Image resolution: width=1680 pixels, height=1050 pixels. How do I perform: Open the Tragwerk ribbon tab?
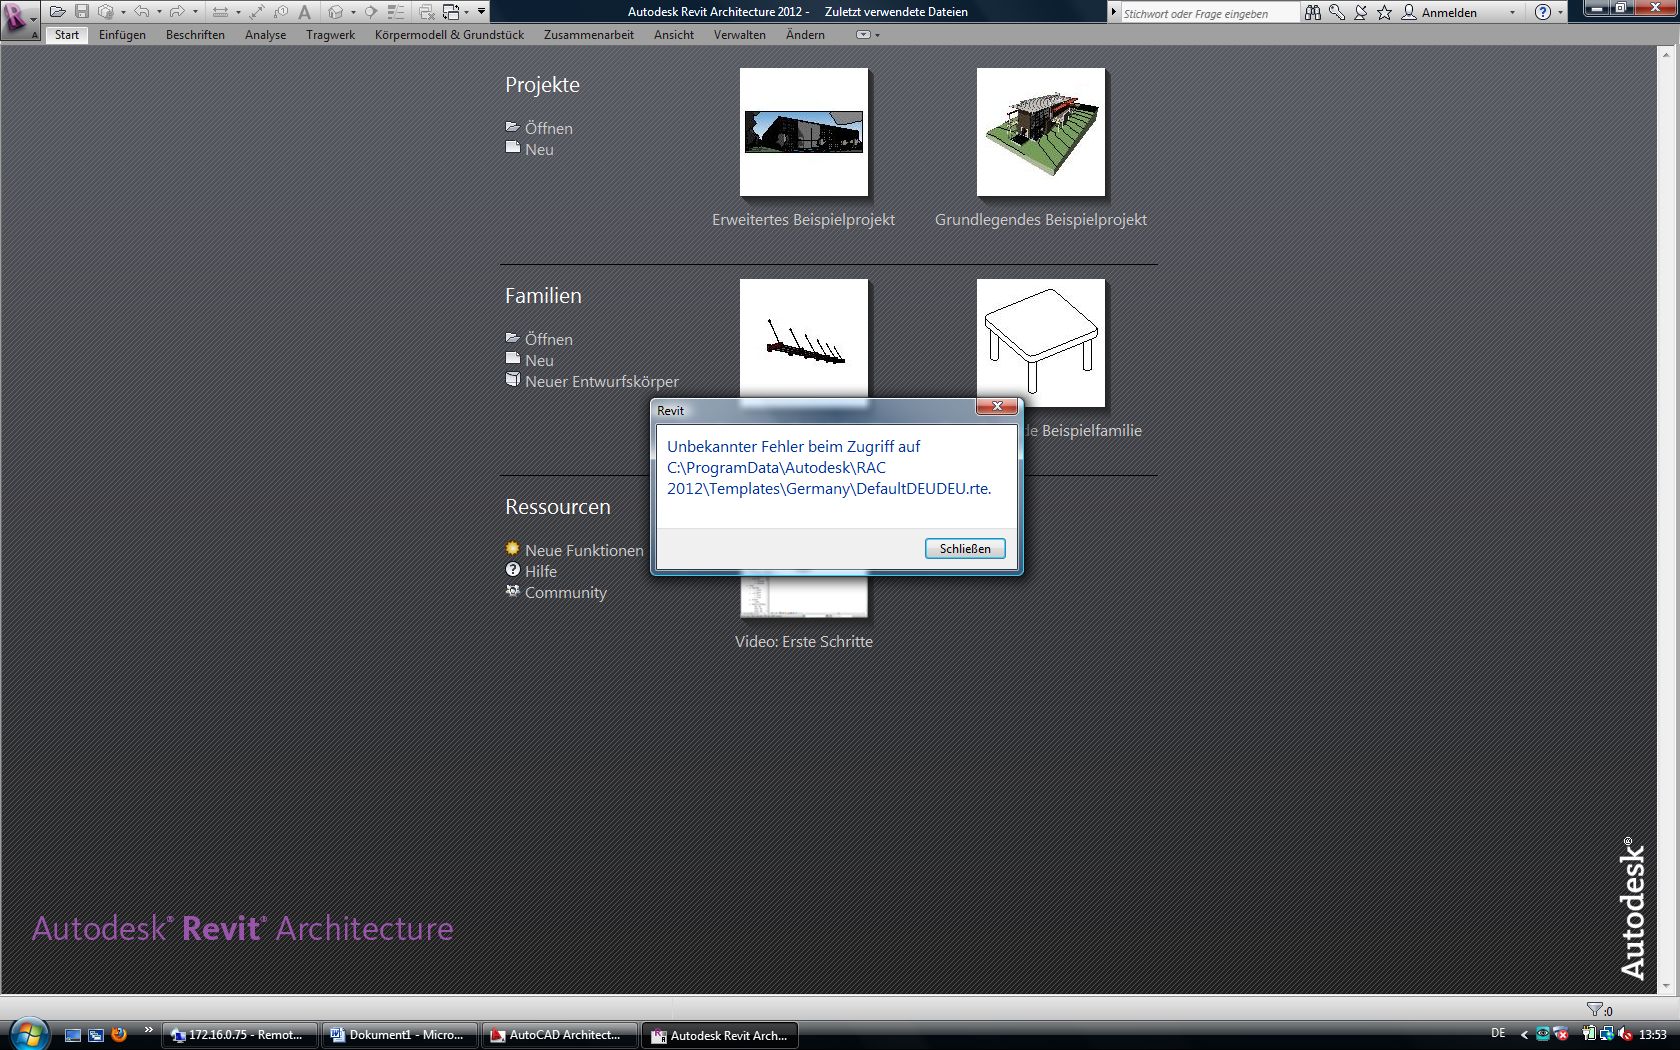(330, 35)
